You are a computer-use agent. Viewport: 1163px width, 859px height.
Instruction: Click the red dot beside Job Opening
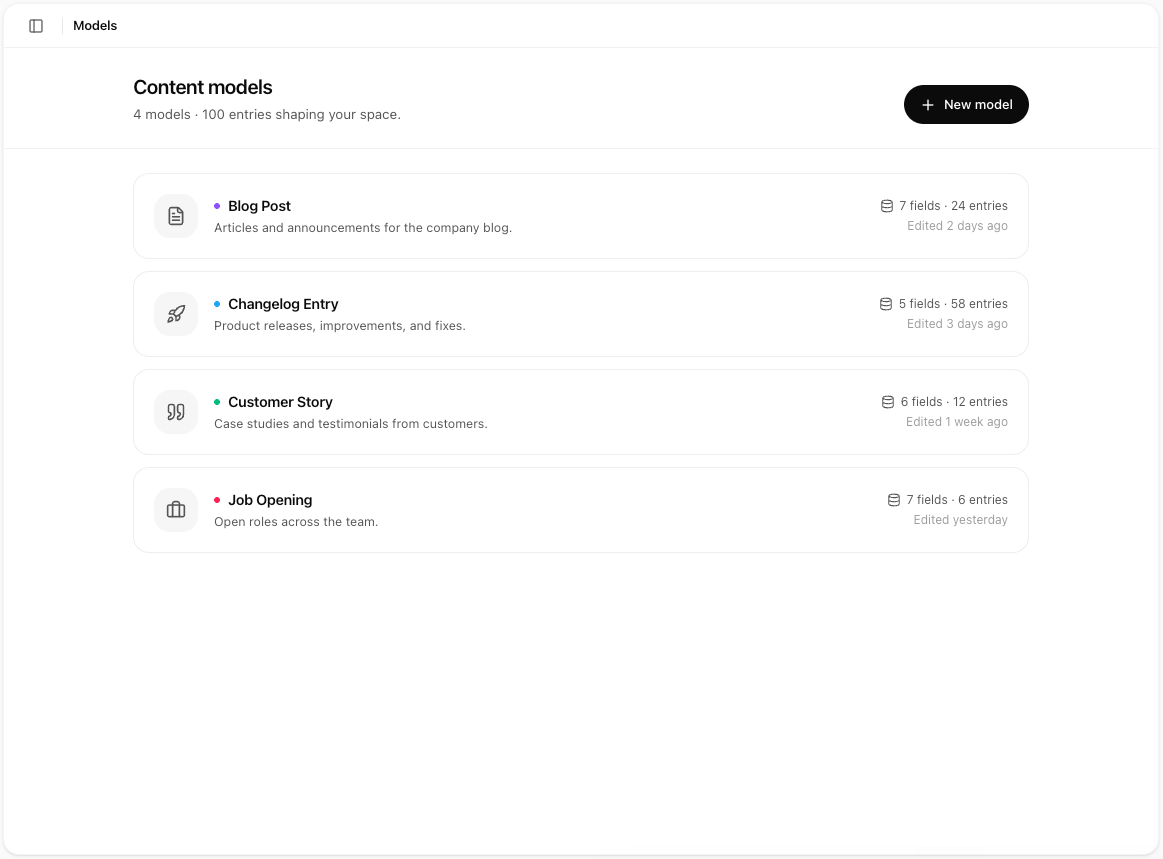pos(217,500)
